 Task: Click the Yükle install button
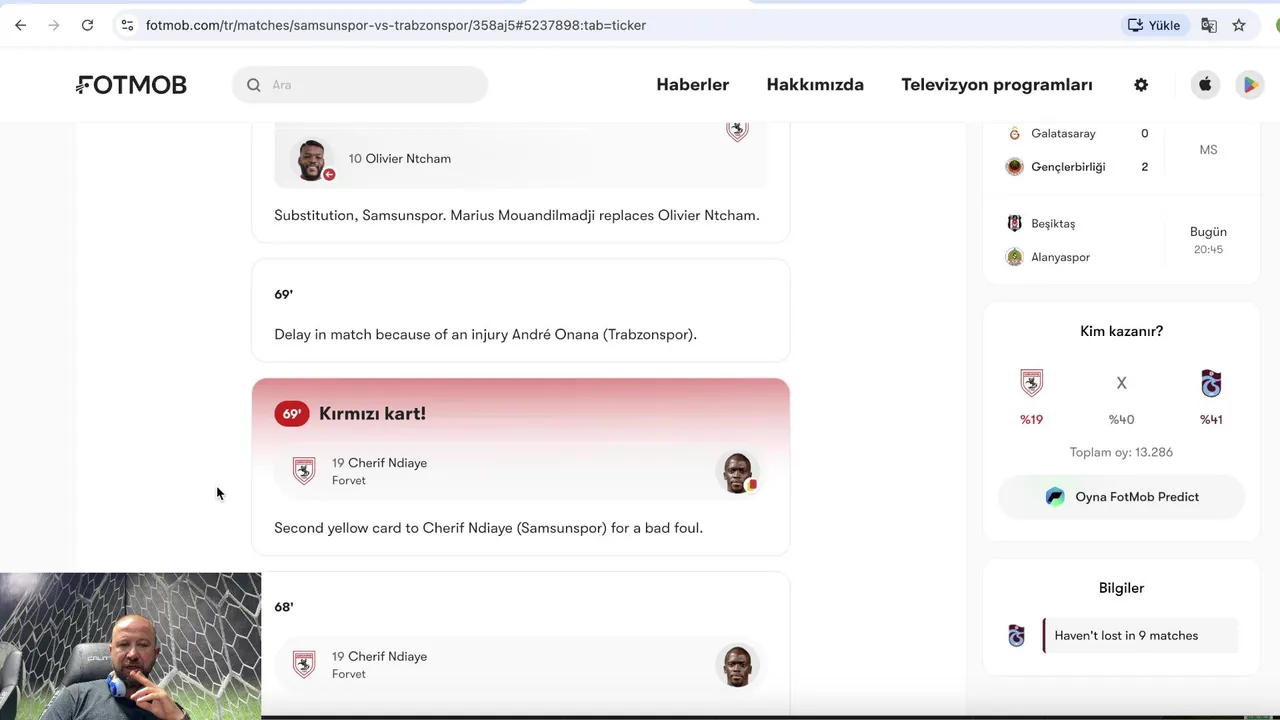click(1154, 25)
